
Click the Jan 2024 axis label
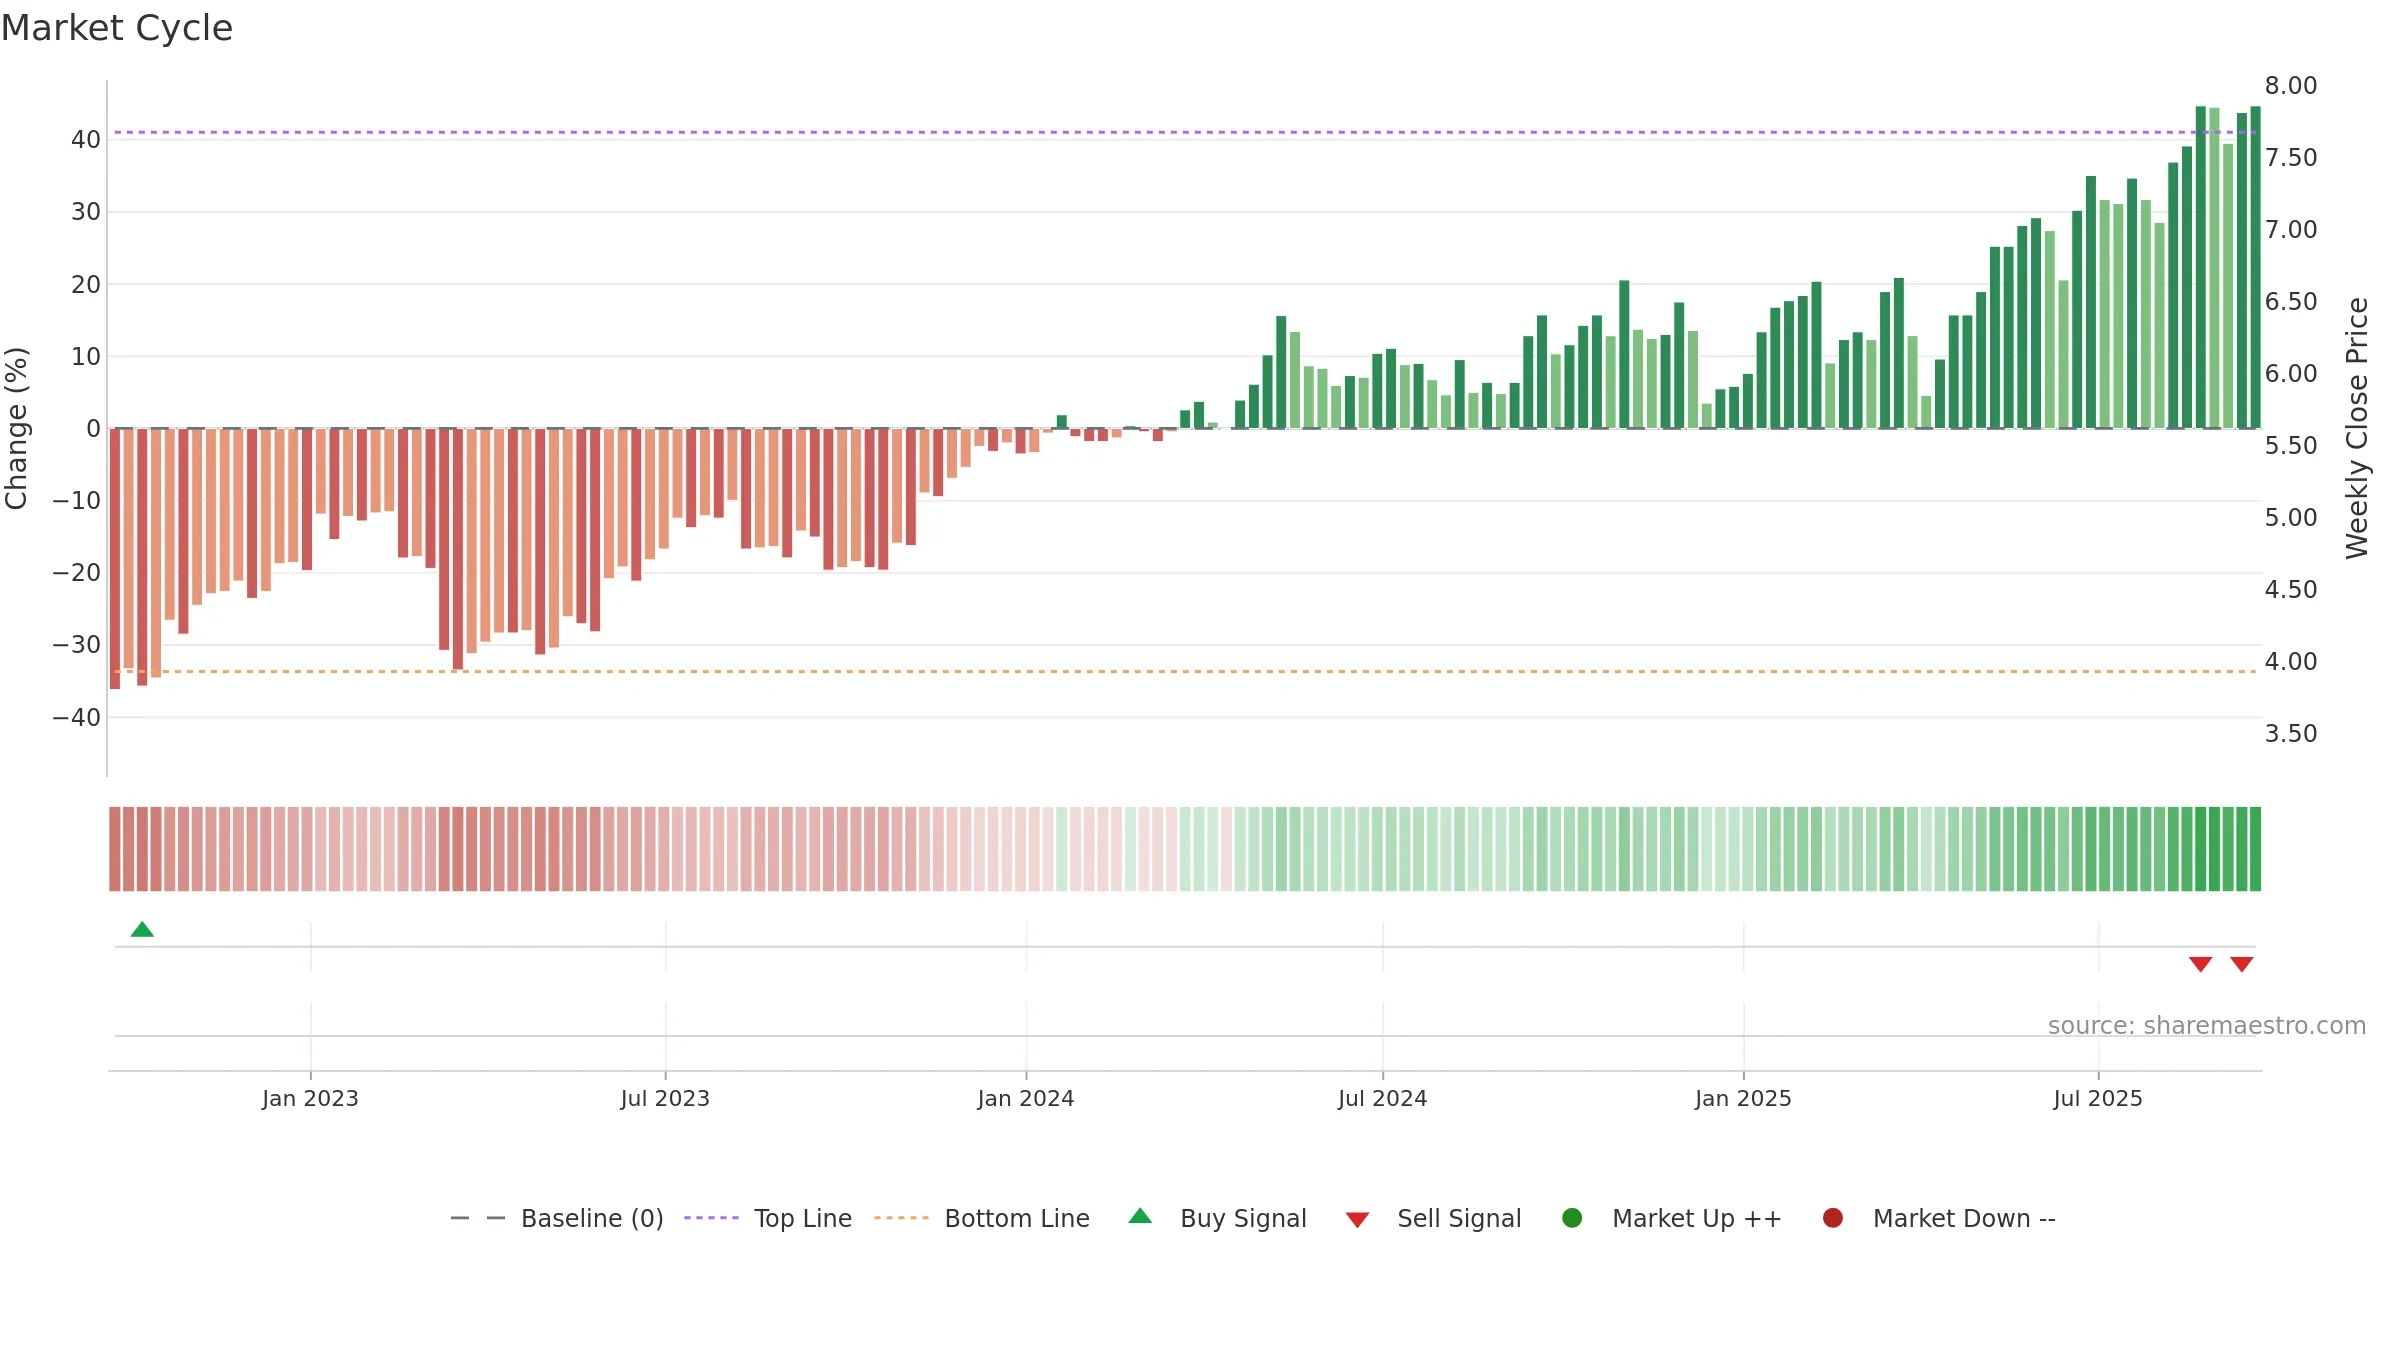1026,1098
